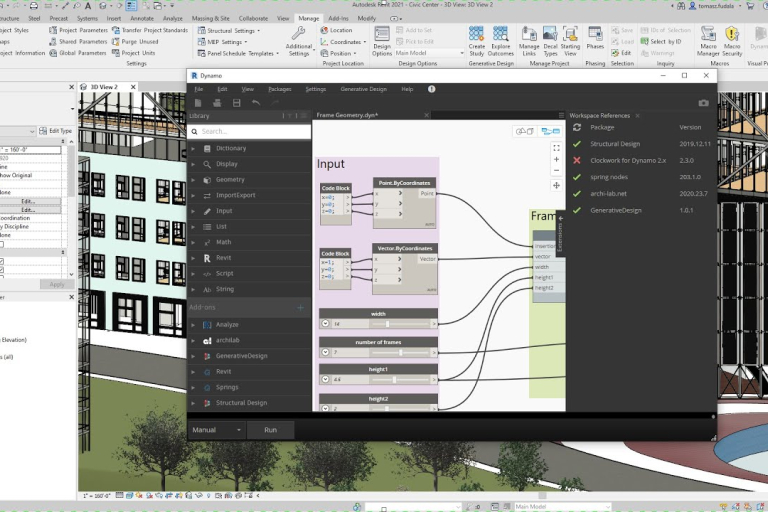Viewport: 768px width, 512px height.
Task: Open Macro Security settings
Action: coord(732,41)
